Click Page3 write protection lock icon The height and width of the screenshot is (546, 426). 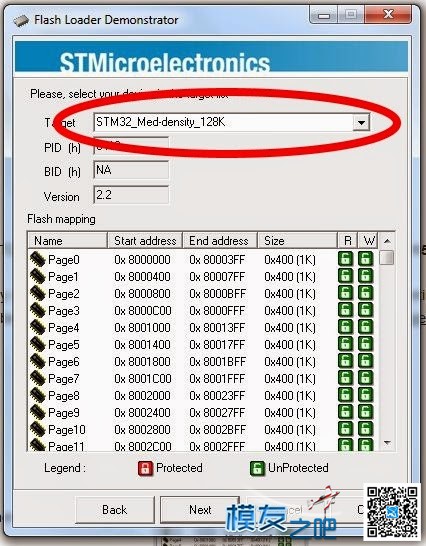pyautogui.click(x=366, y=310)
